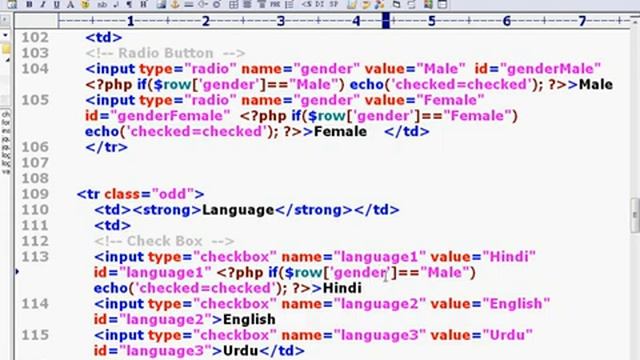Click the plain text 'Male' ending line 104
Viewport: 640px width, 360px height.
(596, 84)
